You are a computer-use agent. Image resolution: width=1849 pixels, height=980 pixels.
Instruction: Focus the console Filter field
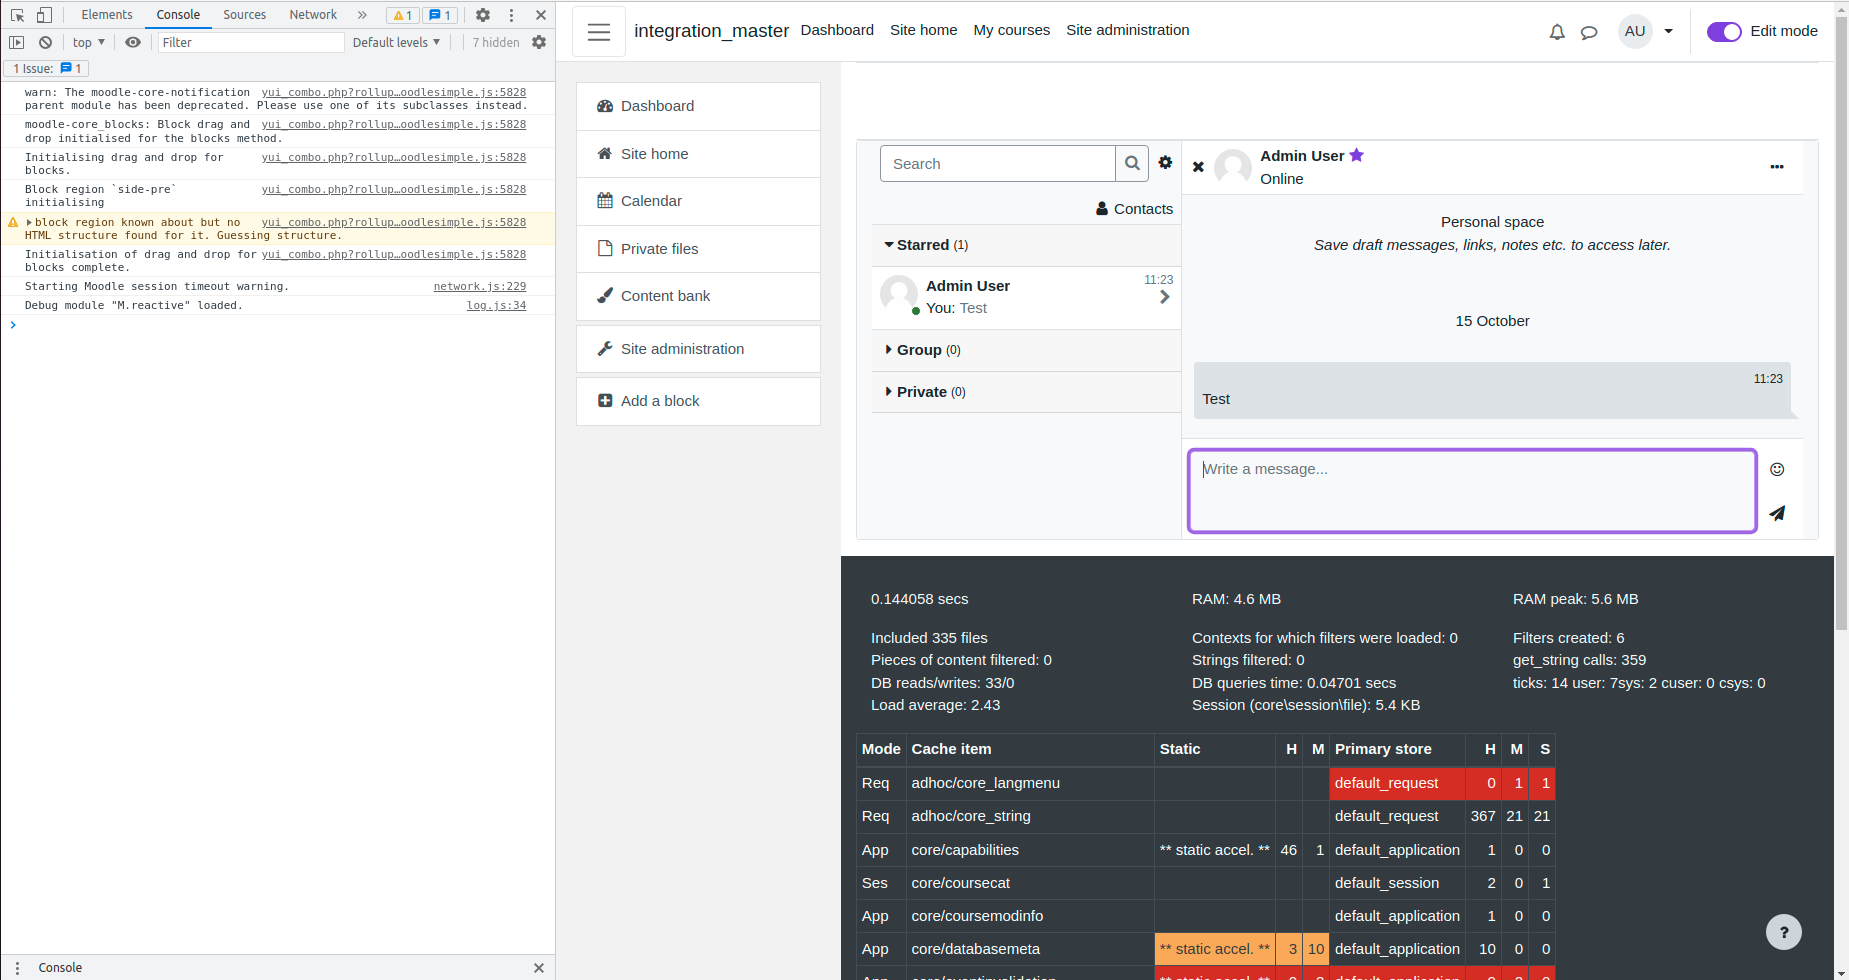[251, 42]
